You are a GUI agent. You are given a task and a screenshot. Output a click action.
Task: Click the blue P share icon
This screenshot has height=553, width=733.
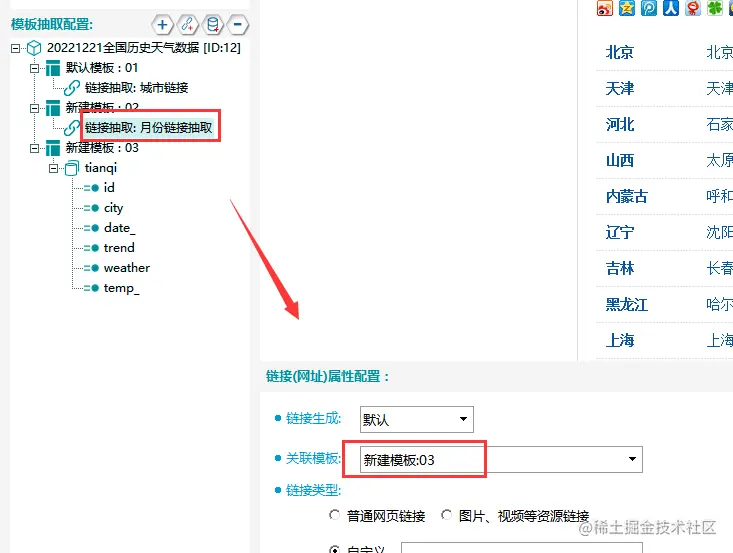point(648,8)
